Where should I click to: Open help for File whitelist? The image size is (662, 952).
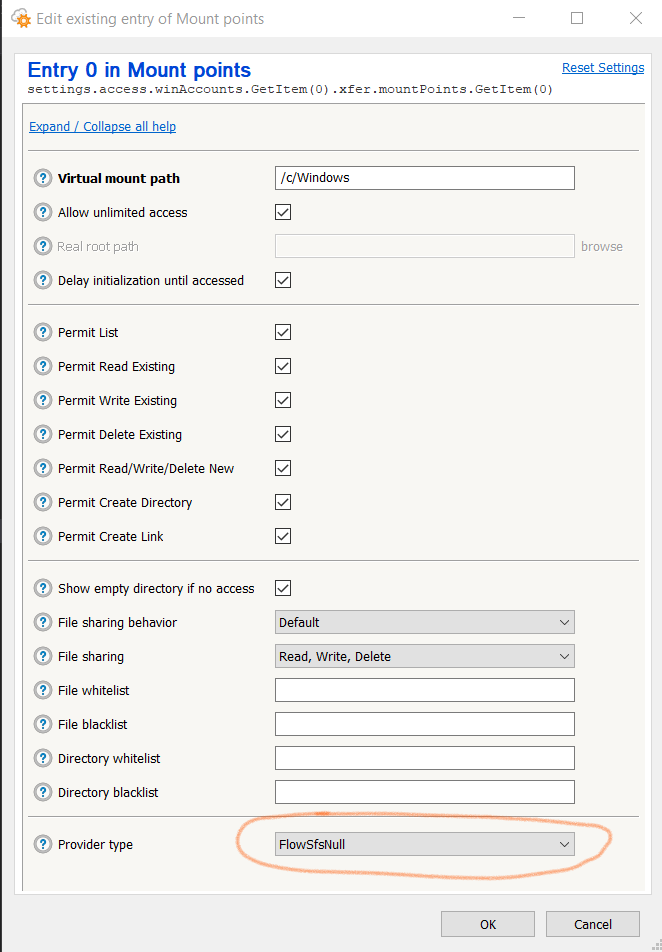(x=43, y=690)
